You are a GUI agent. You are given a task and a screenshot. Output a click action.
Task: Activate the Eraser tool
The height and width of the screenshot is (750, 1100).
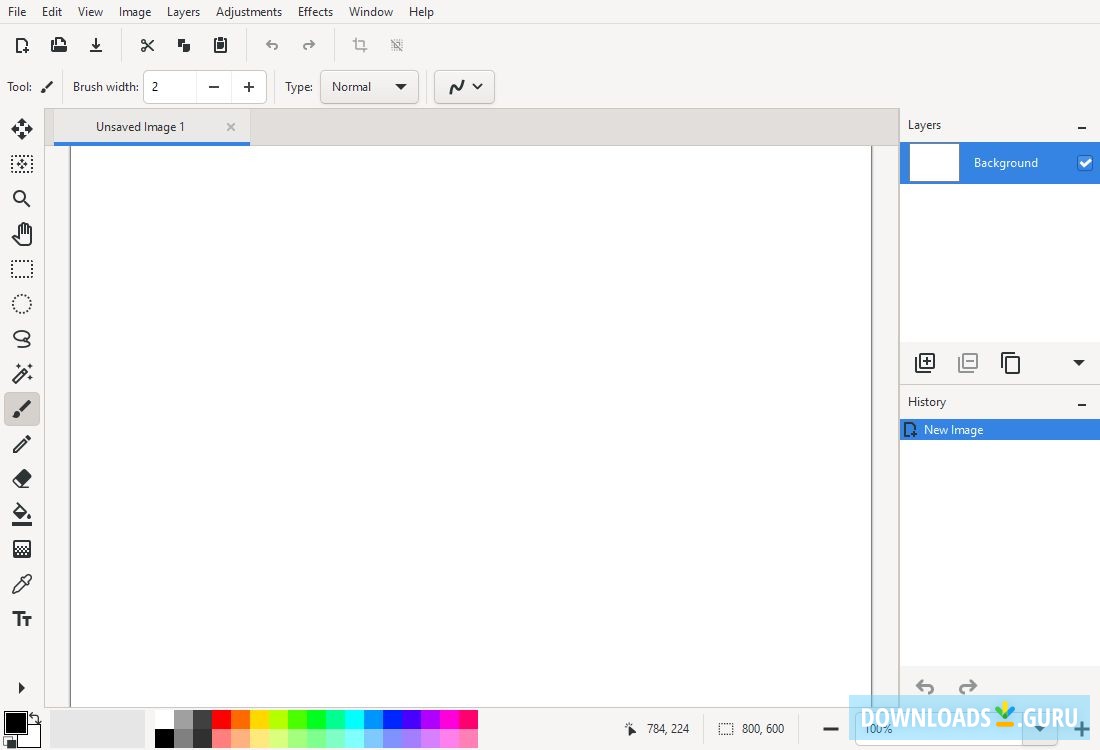[x=21, y=479]
